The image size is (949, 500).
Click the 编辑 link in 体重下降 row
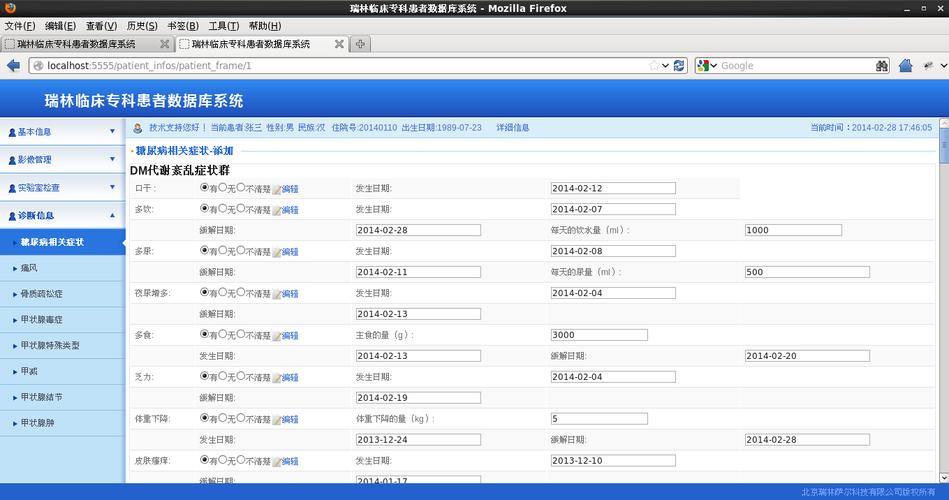[290, 419]
